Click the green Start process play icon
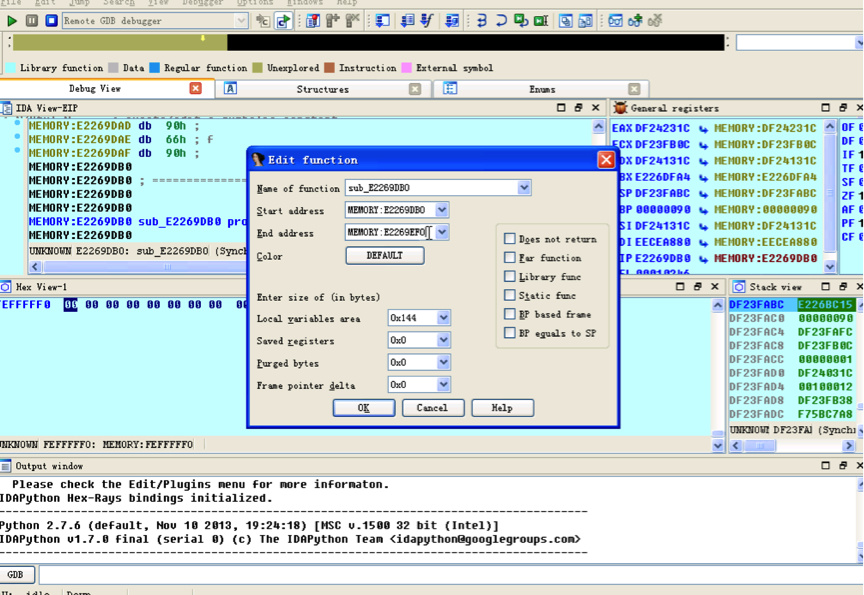Image resolution: width=864 pixels, height=595 pixels. [12, 20]
